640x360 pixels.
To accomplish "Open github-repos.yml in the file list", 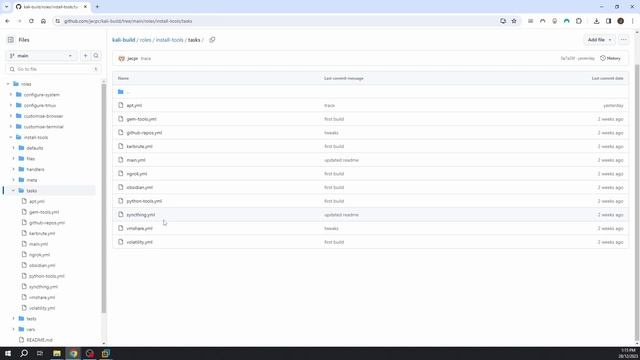I will [144, 133].
